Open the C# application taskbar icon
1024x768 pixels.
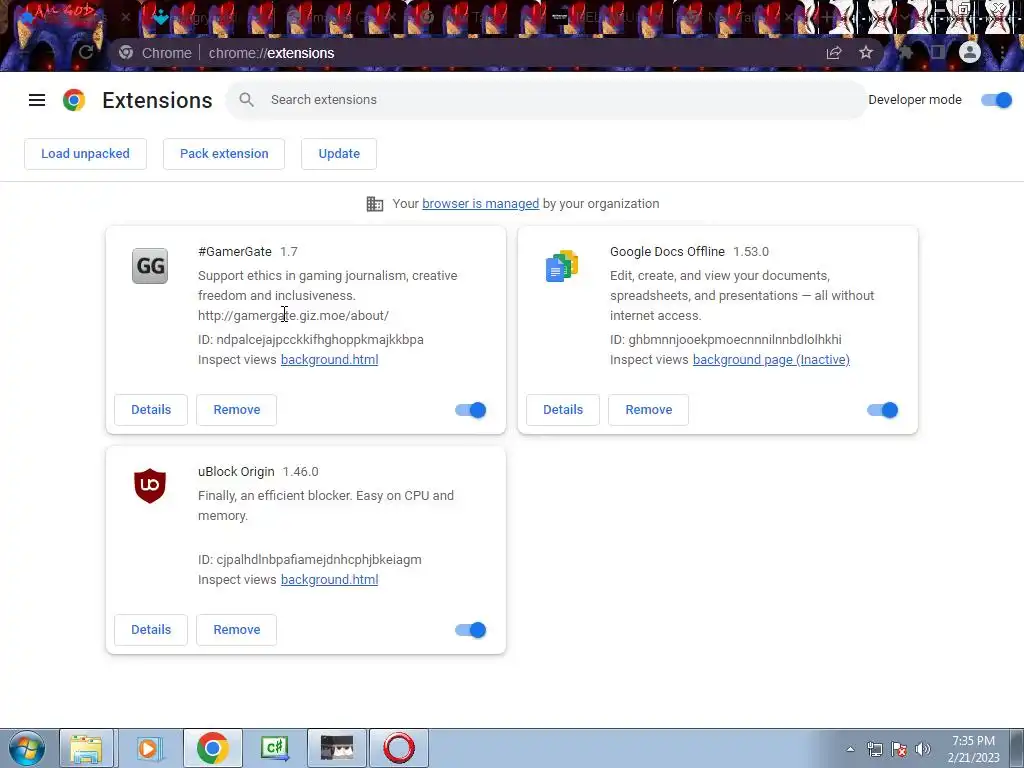point(274,748)
